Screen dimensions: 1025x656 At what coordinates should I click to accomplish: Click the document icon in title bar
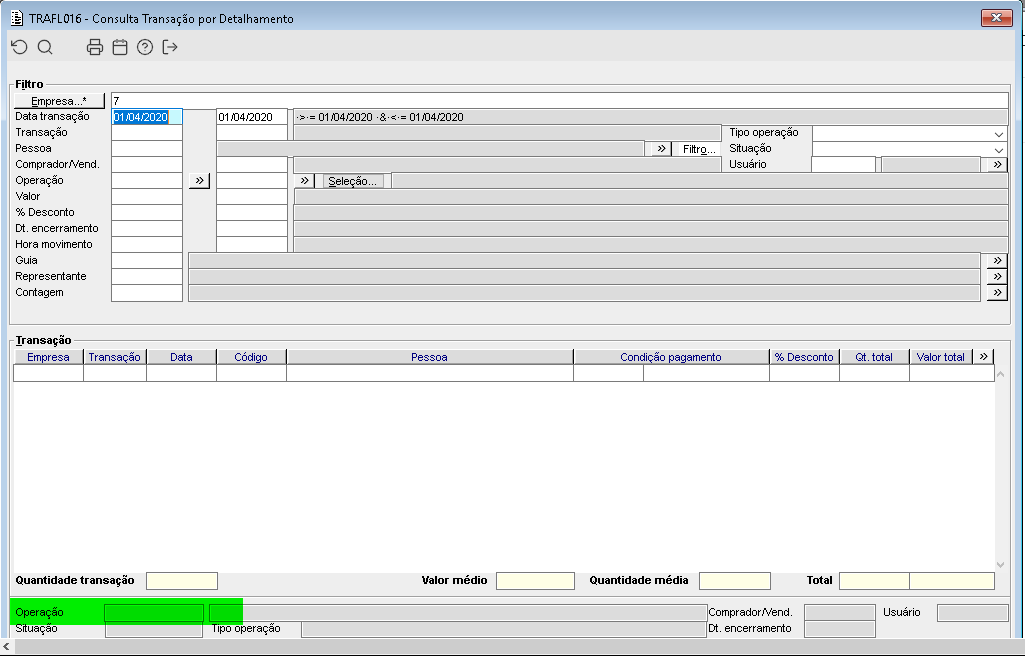pos(17,18)
